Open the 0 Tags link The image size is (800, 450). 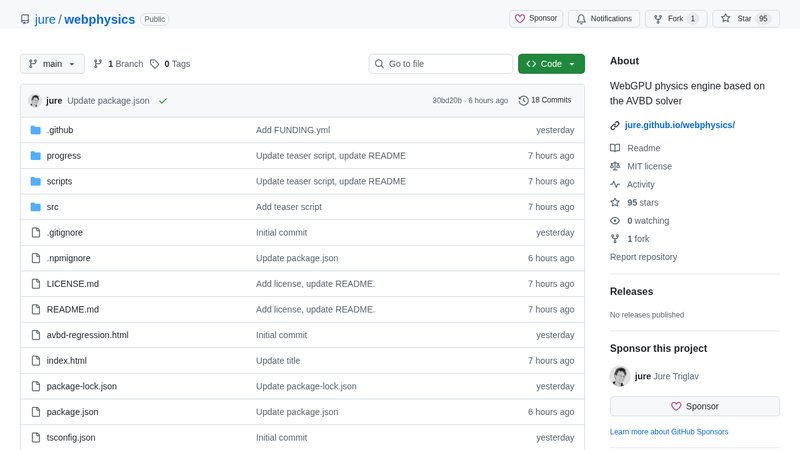[x=170, y=64]
